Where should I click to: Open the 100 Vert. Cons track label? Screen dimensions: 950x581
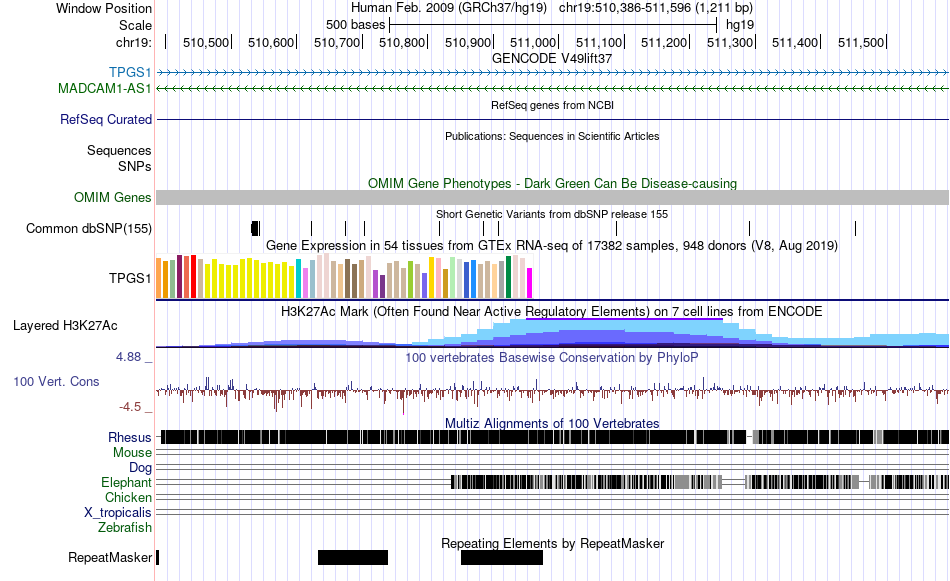(x=56, y=382)
